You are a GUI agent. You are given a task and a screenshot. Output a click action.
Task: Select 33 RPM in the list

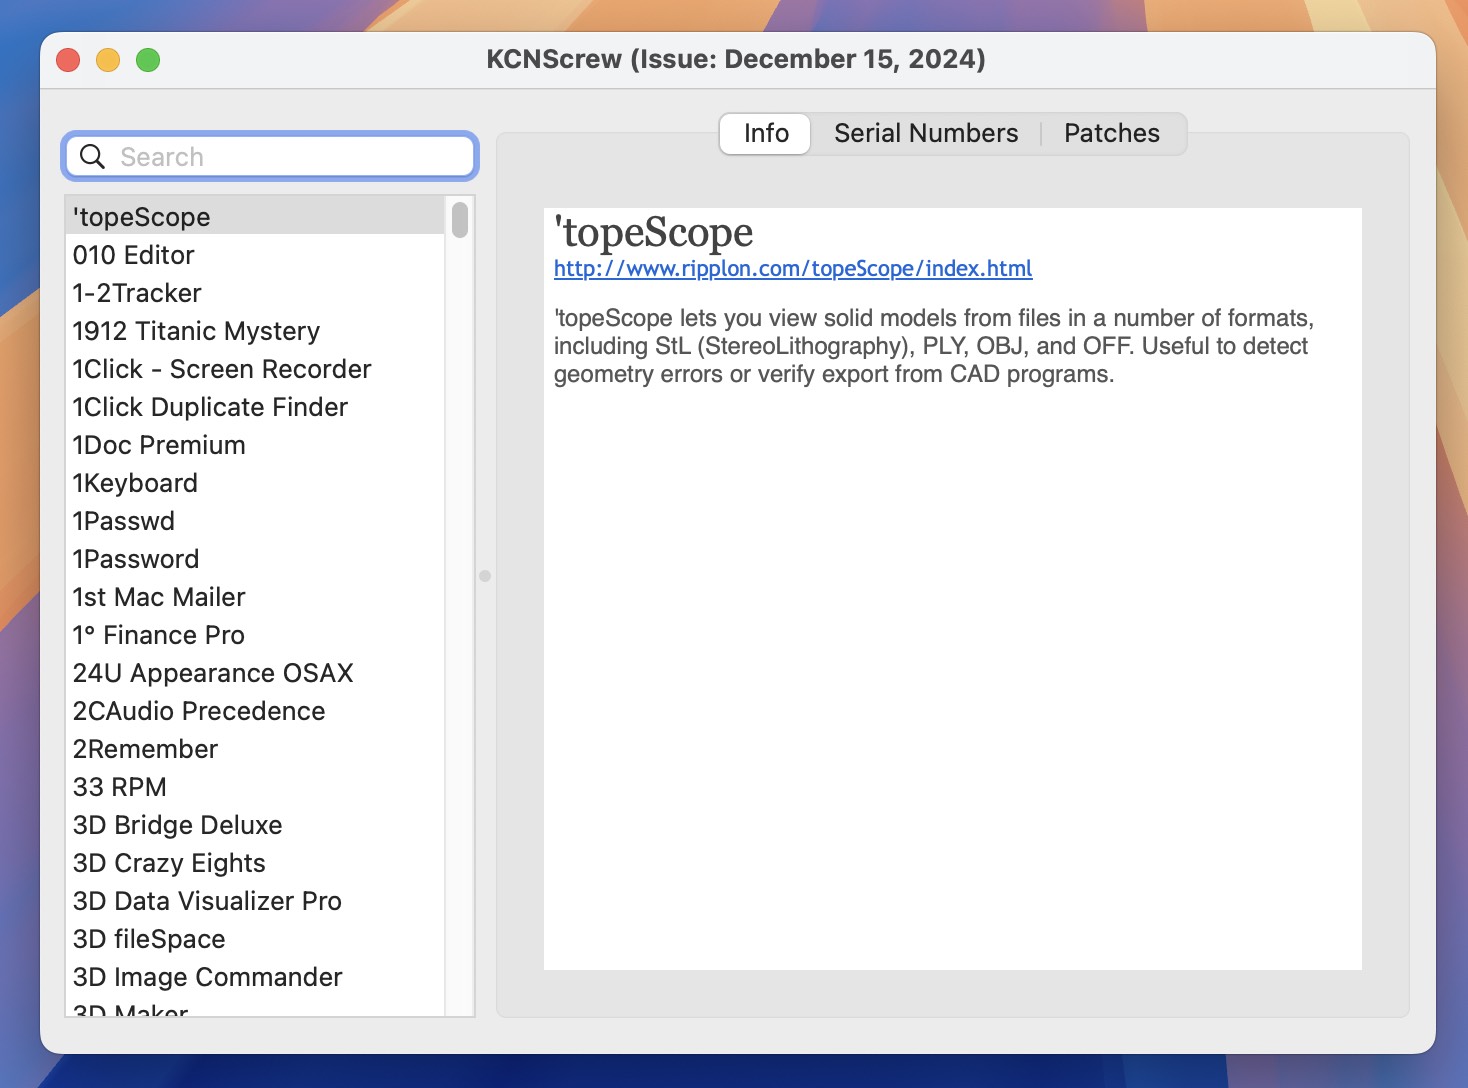[255, 787]
